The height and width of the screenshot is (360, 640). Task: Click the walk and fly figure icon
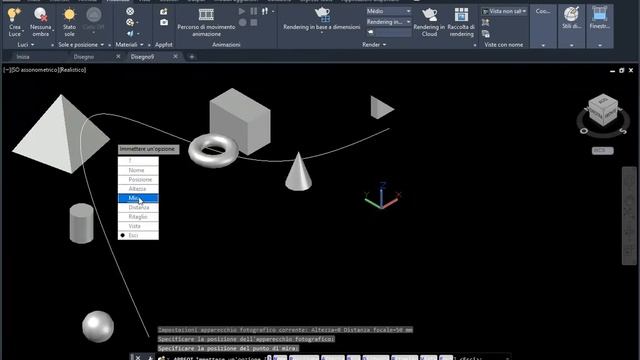click(265, 11)
